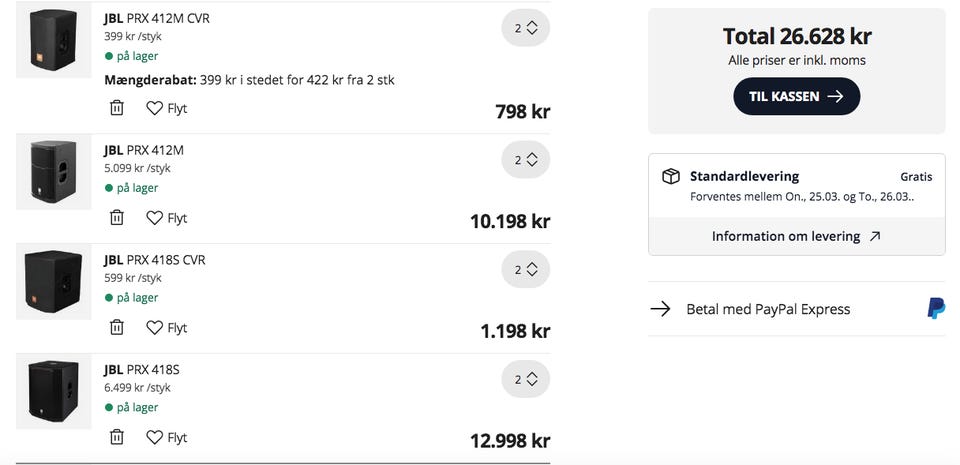Click heart icon for JBL PRX 412M CVR
This screenshot has width=960, height=465.
pyautogui.click(x=154, y=108)
